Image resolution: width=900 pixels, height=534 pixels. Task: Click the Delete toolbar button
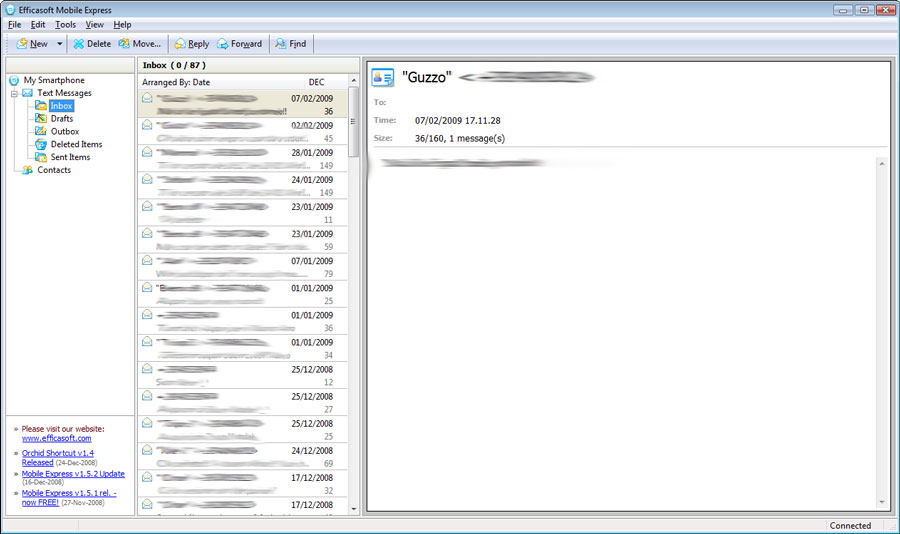(91, 44)
